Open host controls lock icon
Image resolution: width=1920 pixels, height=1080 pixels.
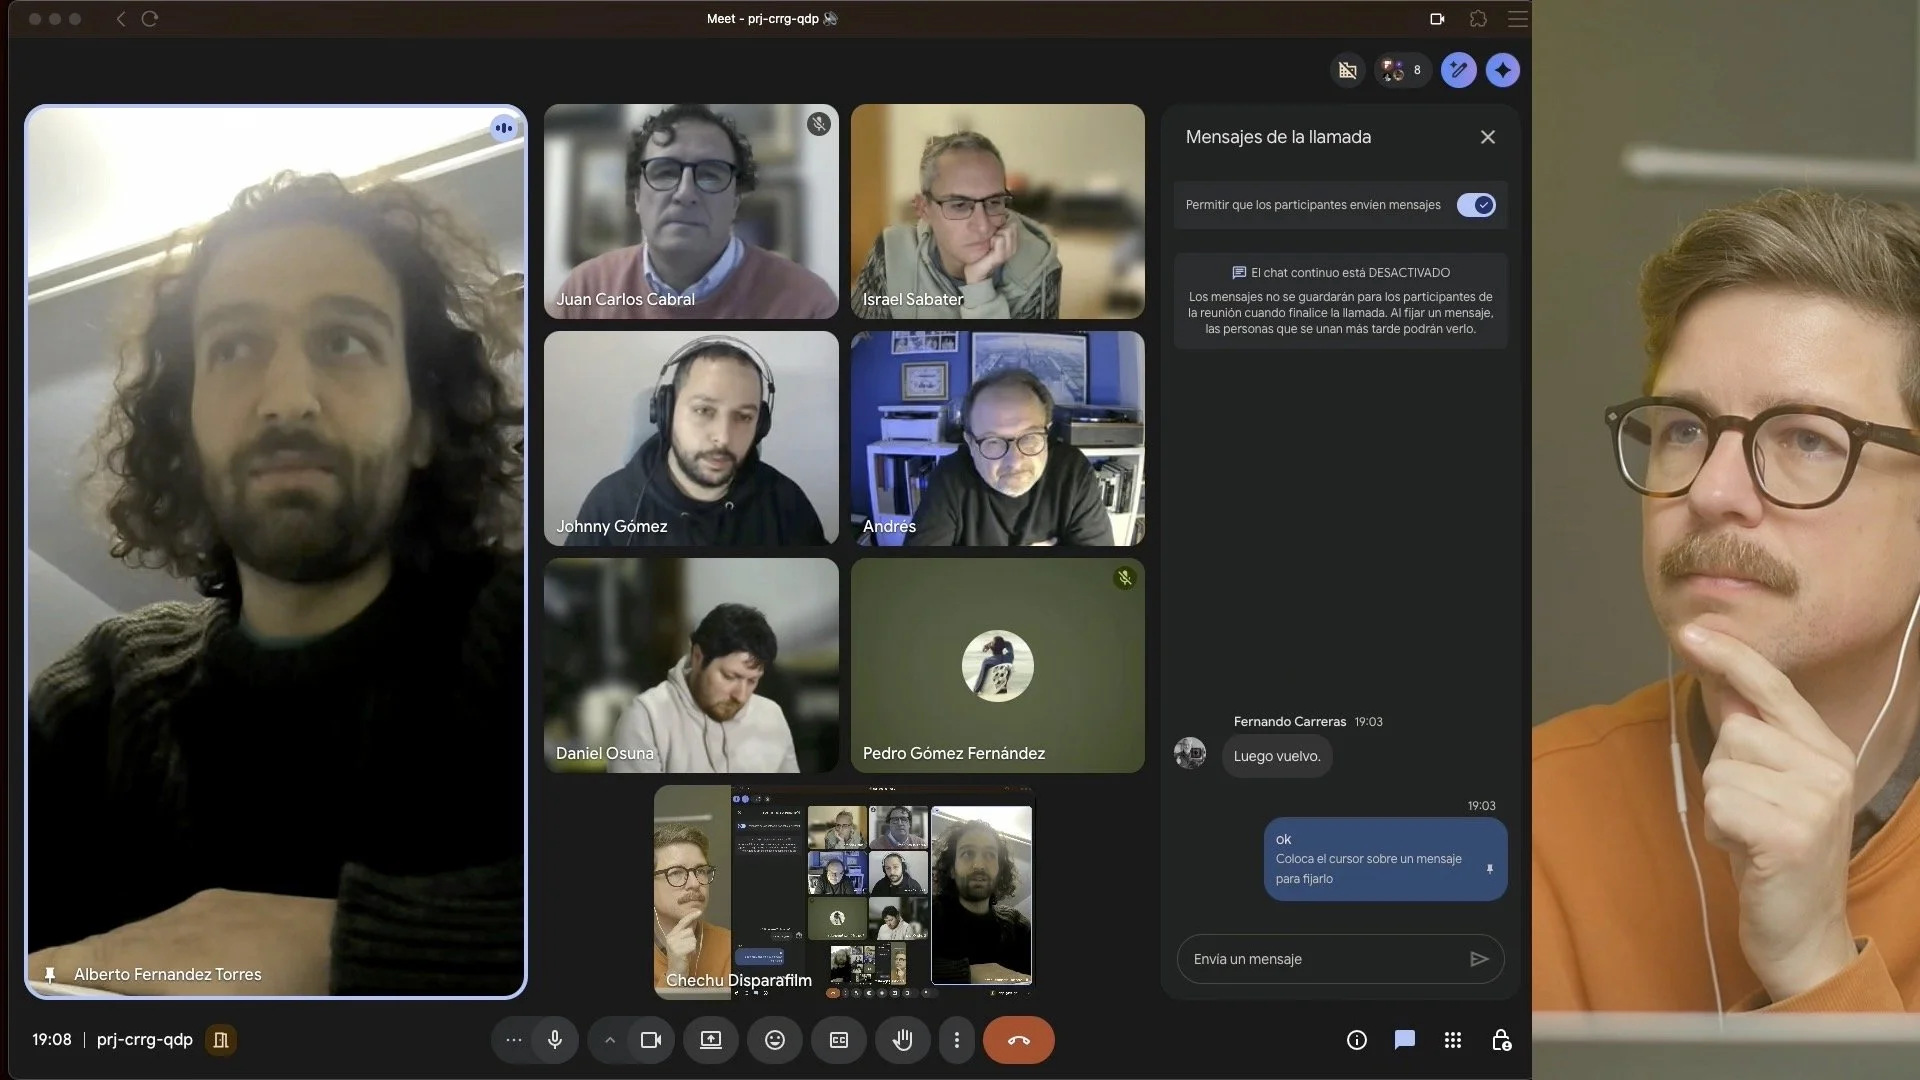1501,1040
